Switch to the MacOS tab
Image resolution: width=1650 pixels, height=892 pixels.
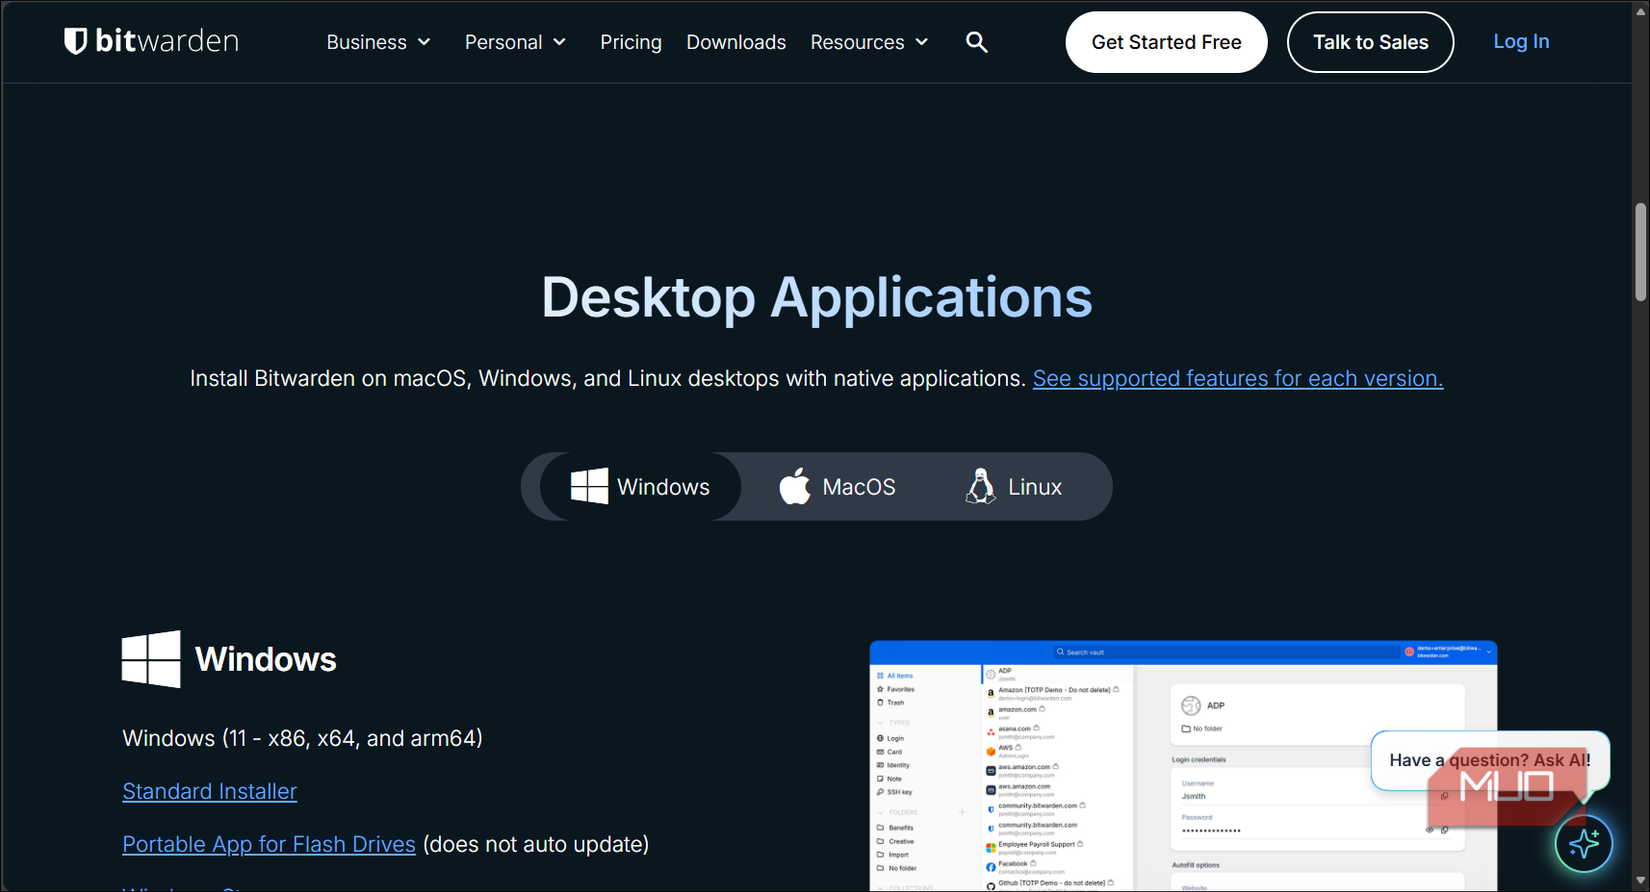pyautogui.click(x=838, y=487)
